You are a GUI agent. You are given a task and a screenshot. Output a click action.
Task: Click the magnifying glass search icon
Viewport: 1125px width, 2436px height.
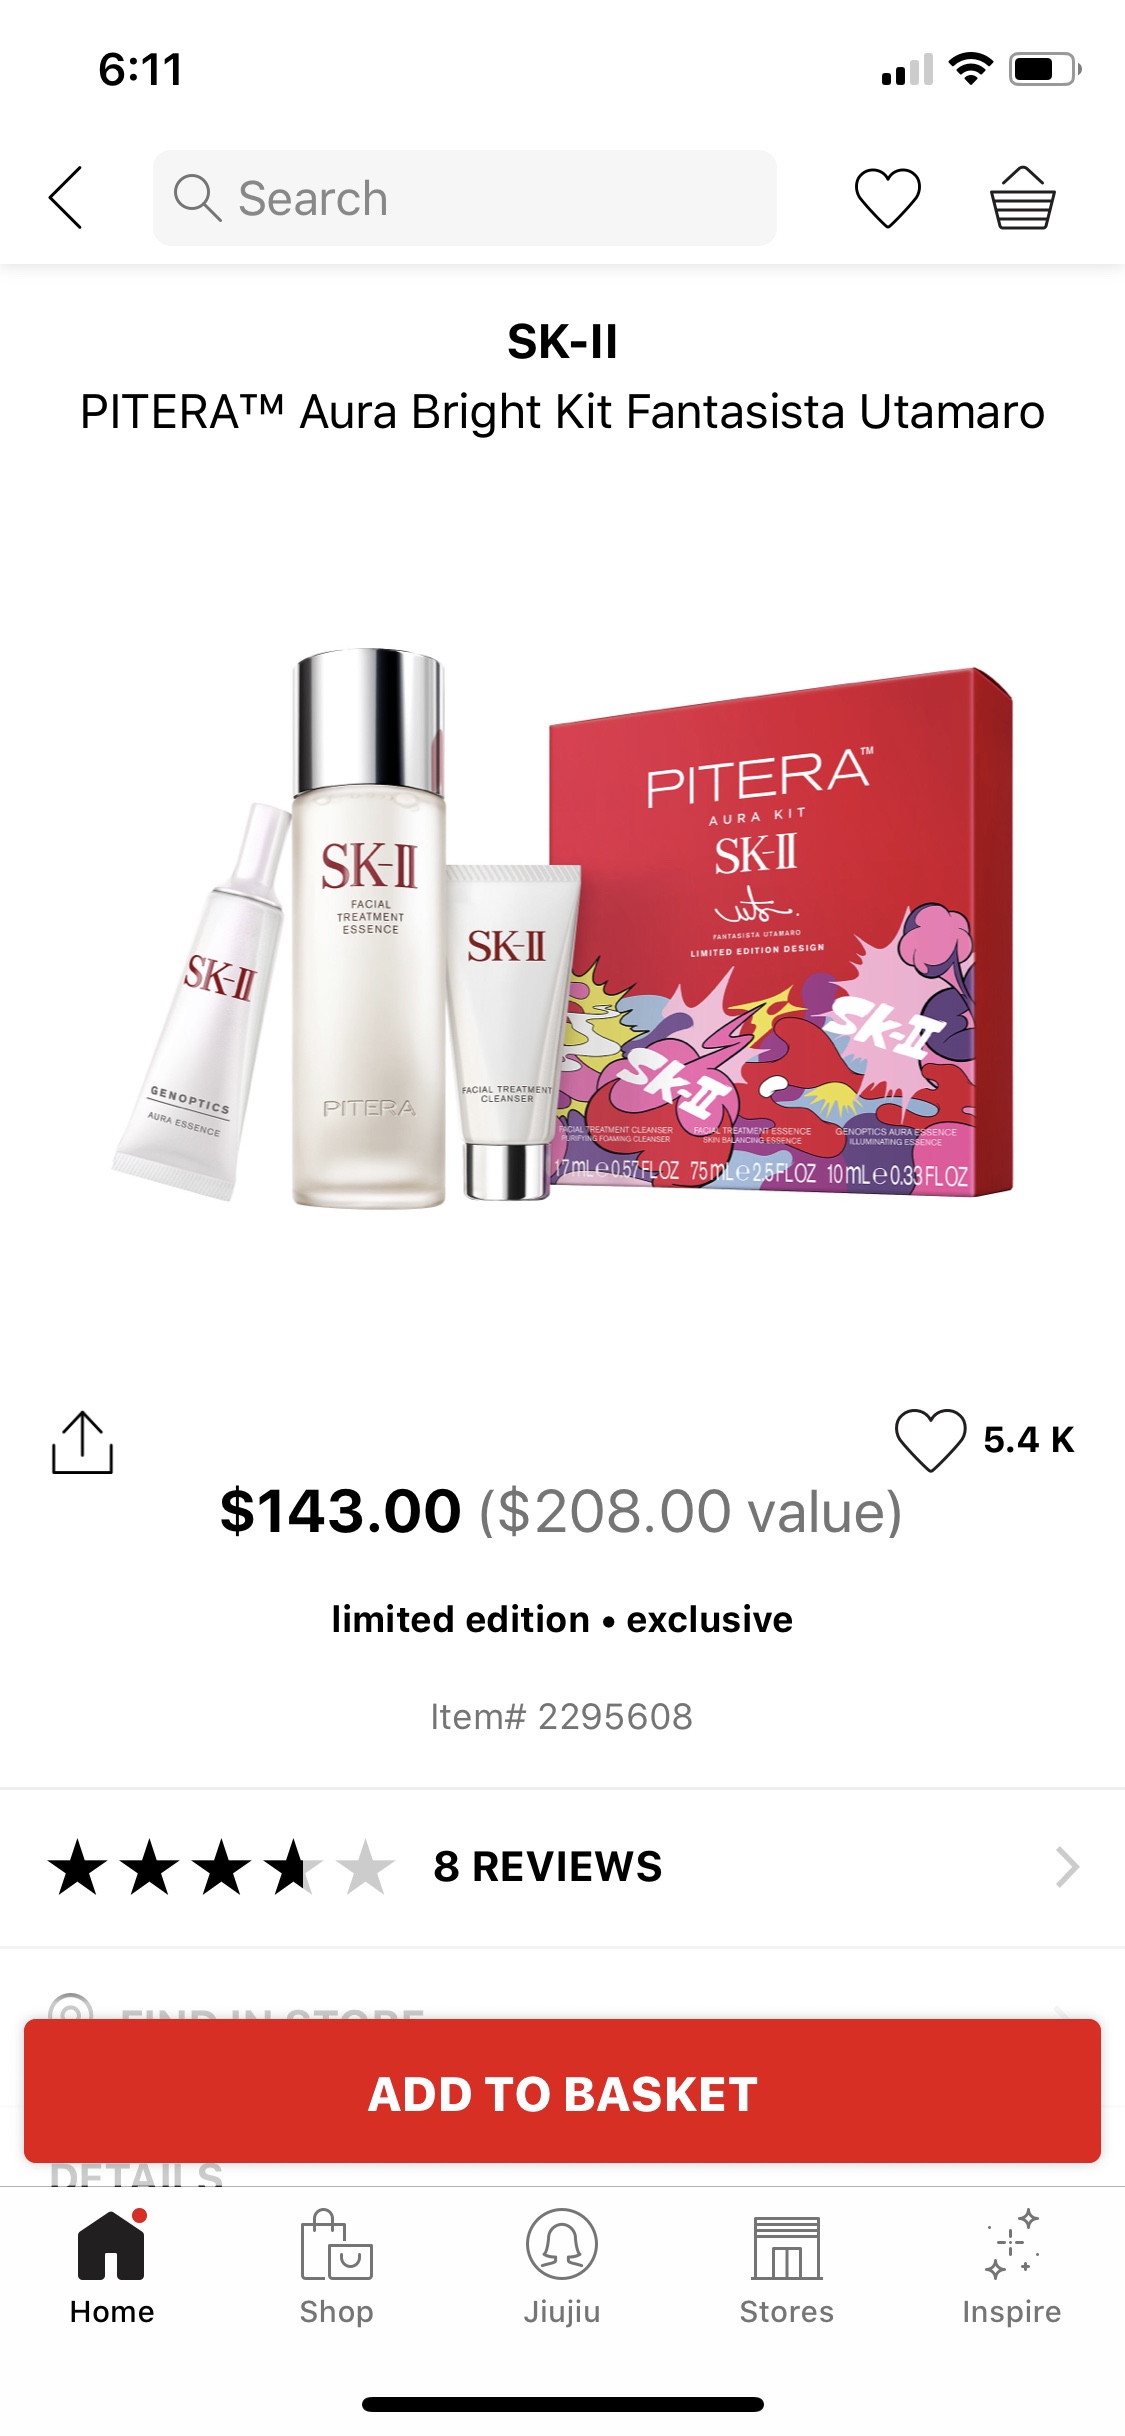click(197, 198)
